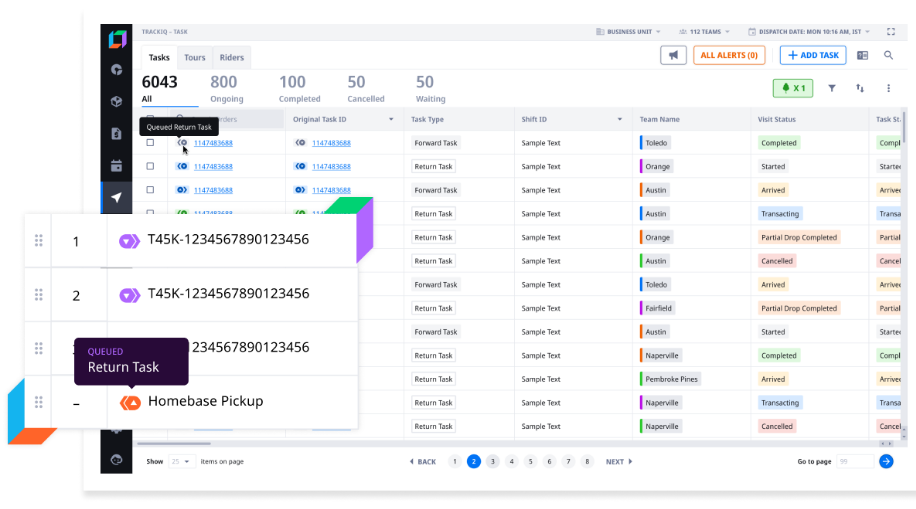The height and width of the screenshot is (509, 916).
Task: Jump to page 1
Action: [454, 462]
